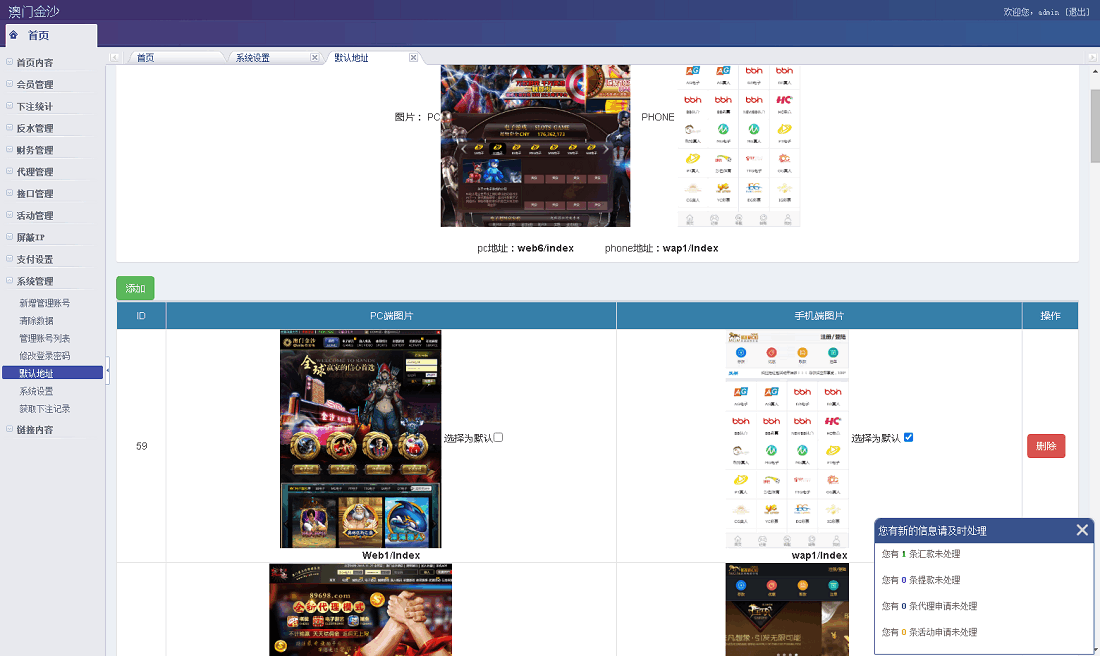Switch to the 系统设置 tab
The image size is (1100, 656).
click(x=253, y=58)
